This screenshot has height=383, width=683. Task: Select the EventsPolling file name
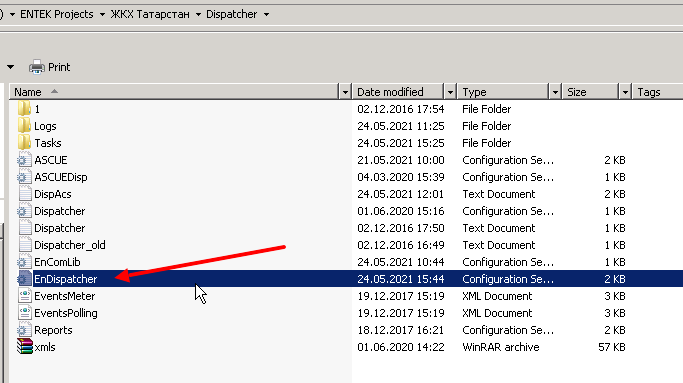(x=66, y=313)
